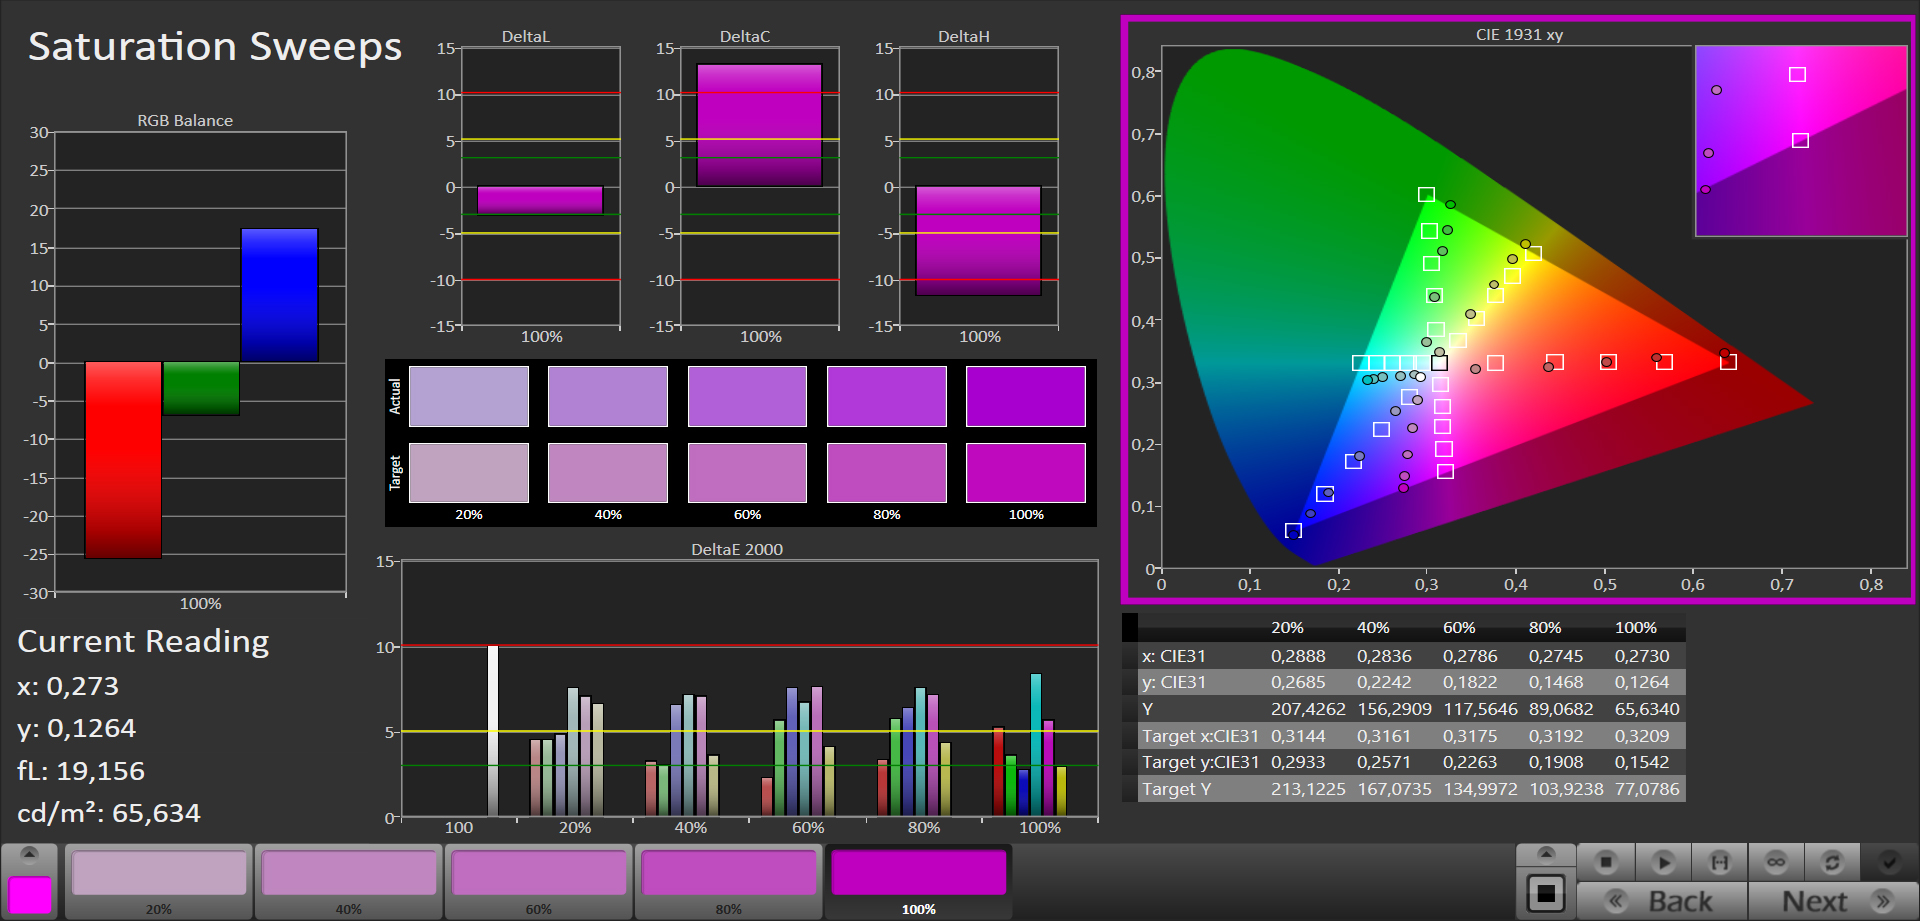Click the CIE 1931 xy chart title
The image size is (1920, 921).
pyautogui.click(x=1519, y=35)
